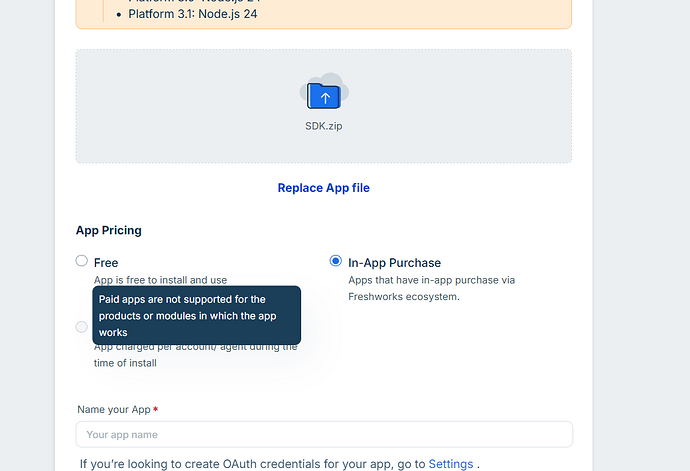Open the Settings link for OAuth credentials

pos(451,464)
